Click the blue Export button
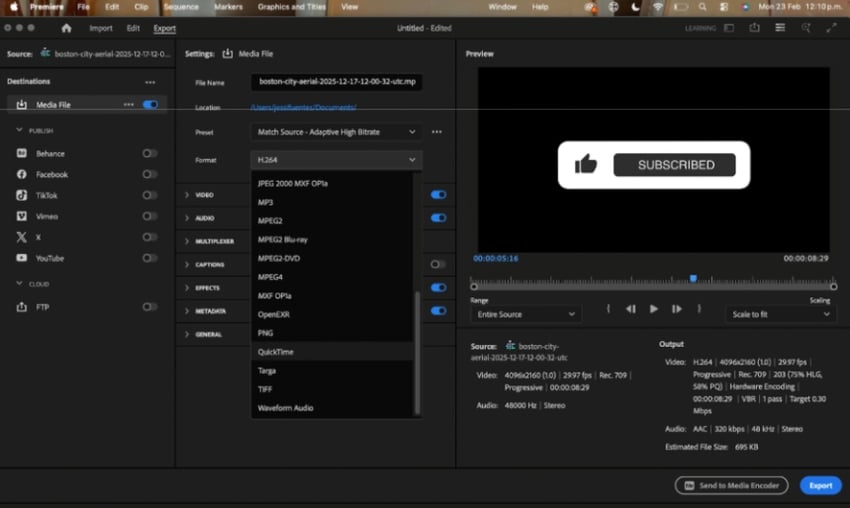This screenshot has height=508, width=850. [x=820, y=485]
